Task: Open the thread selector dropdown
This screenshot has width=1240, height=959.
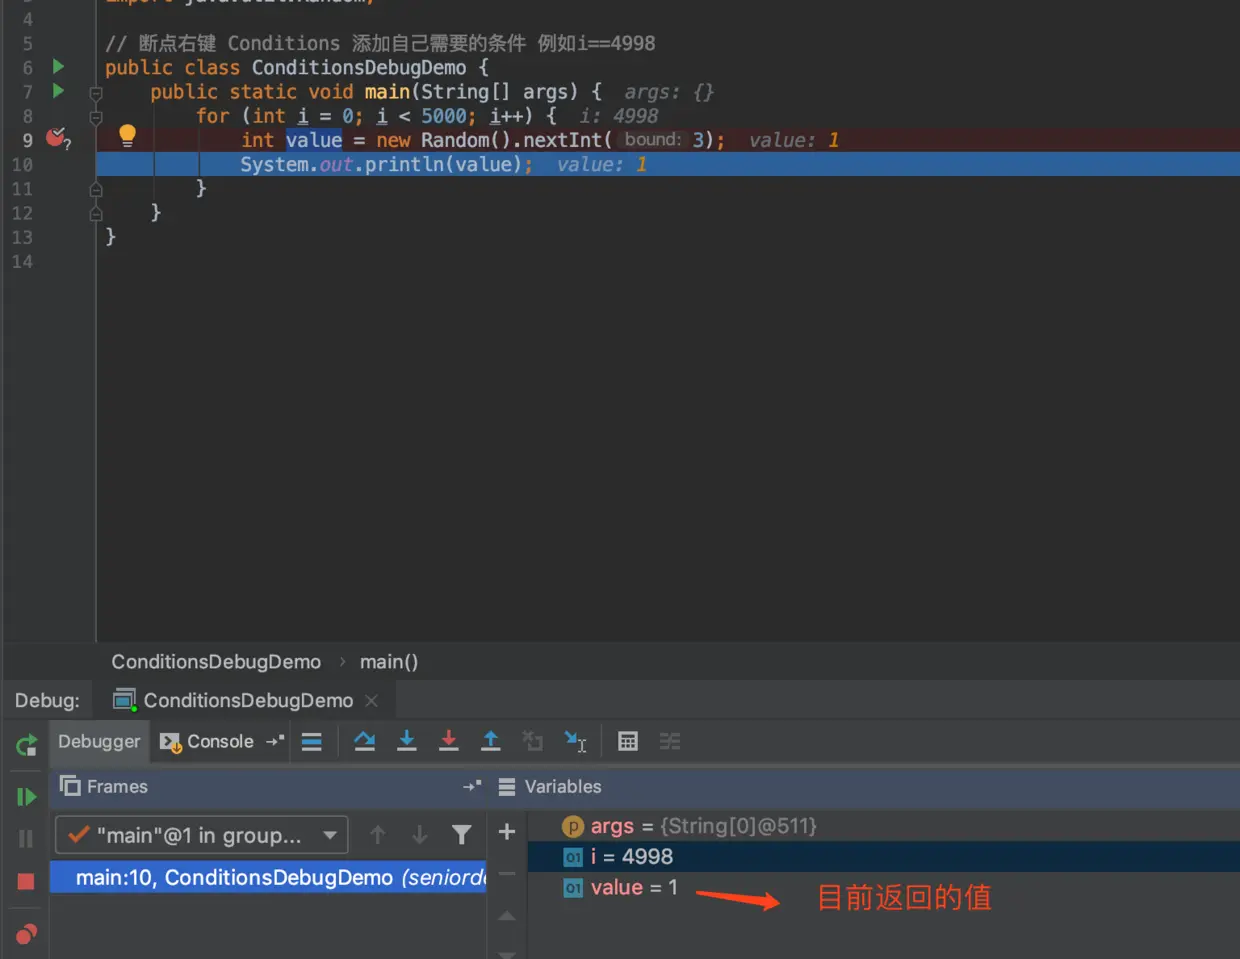Action: 202,835
